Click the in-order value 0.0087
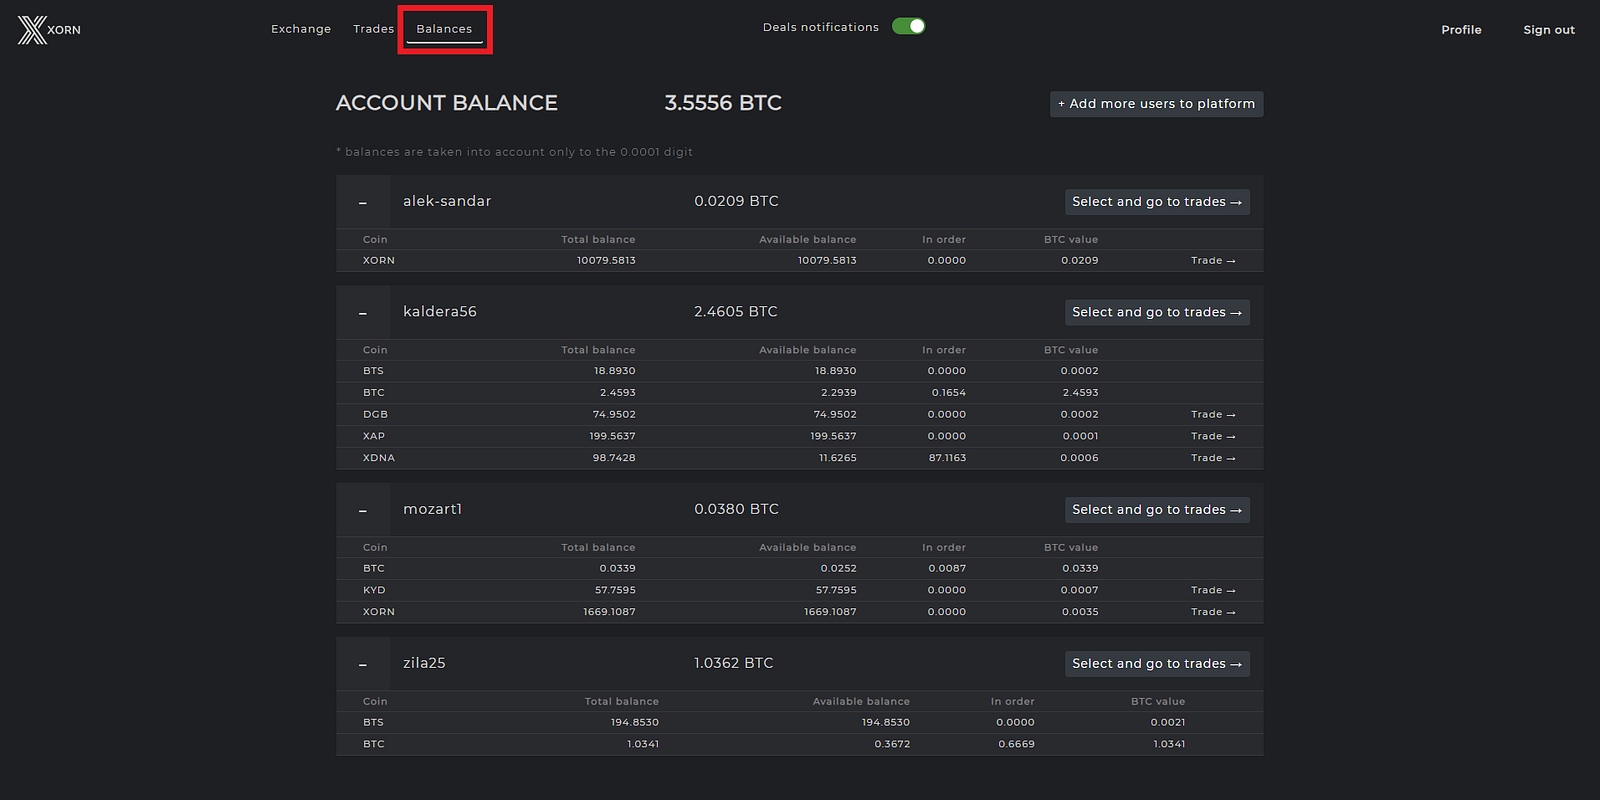1600x800 pixels. (947, 569)
